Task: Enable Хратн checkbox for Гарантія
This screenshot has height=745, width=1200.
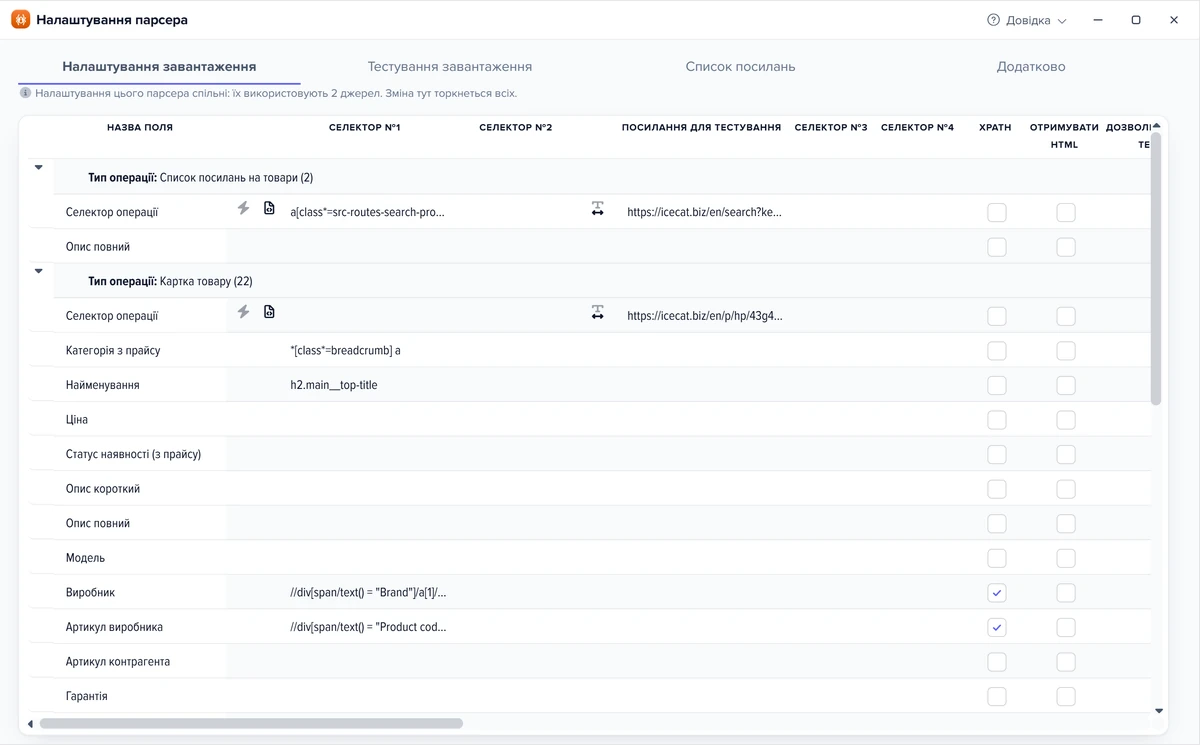Action: coord(997,696)
